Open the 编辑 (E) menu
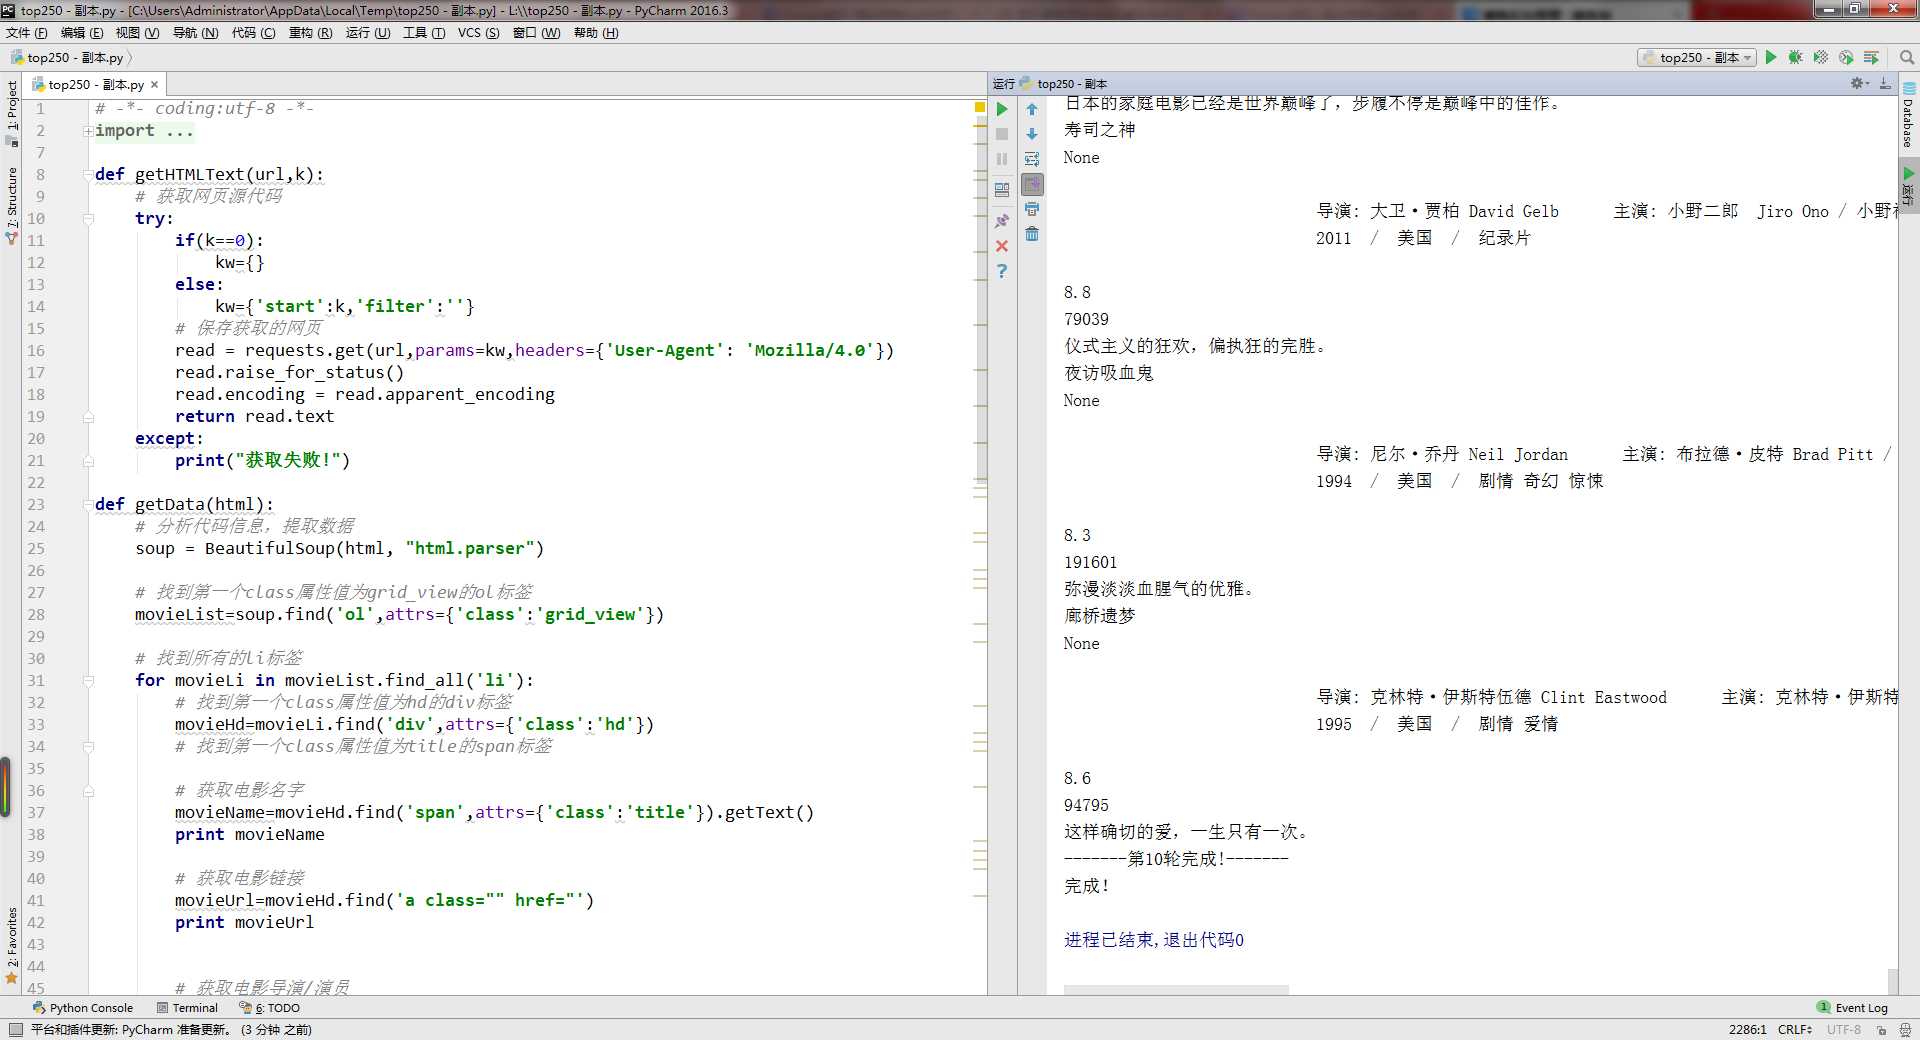 click(x=82, y=33)
